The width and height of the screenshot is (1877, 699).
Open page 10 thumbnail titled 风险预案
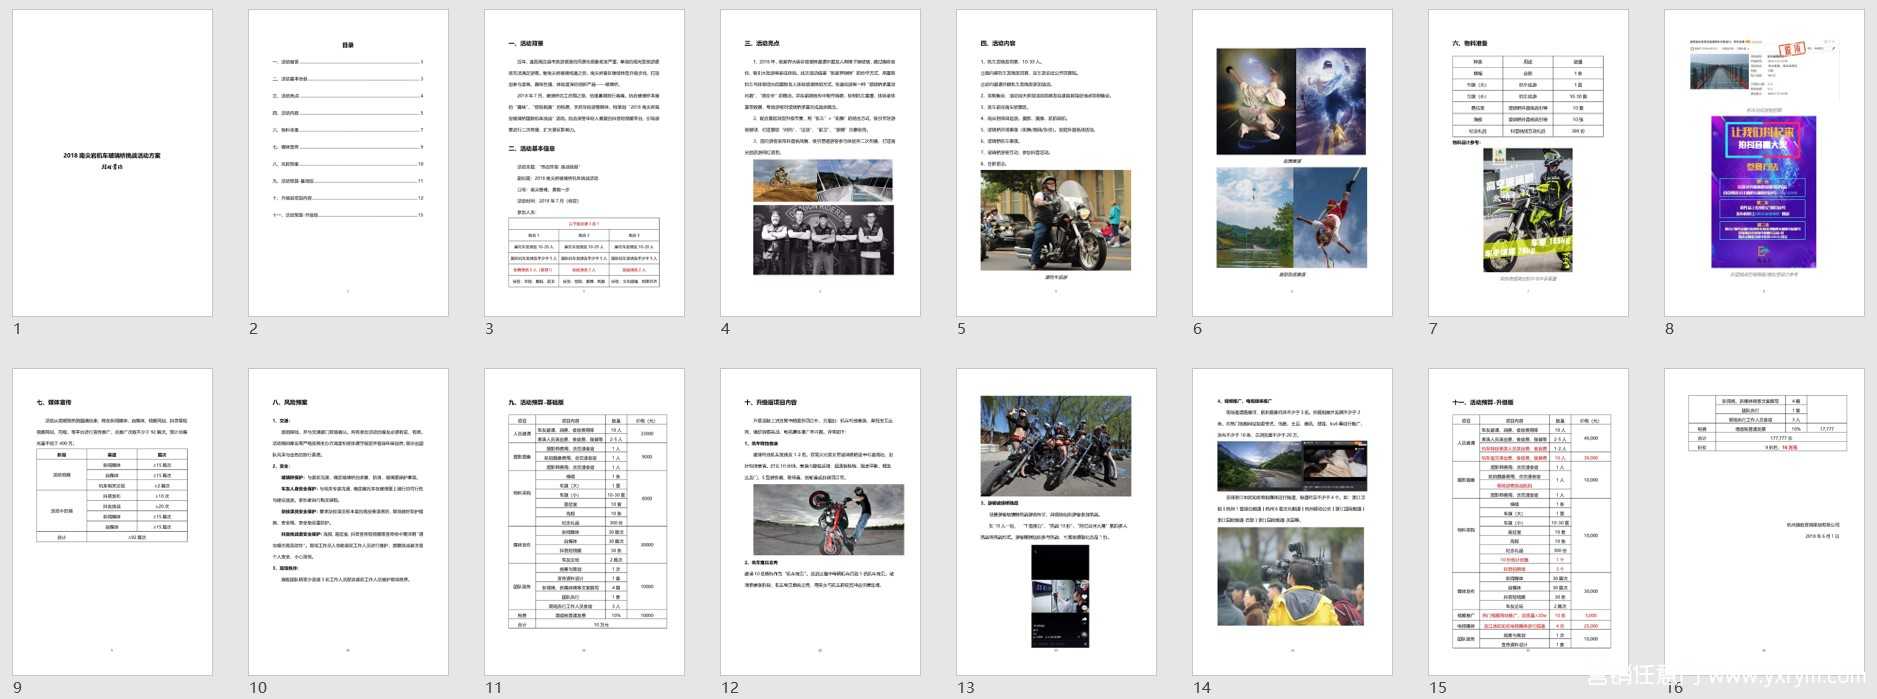pyautogui.click(x=348, y=522)
